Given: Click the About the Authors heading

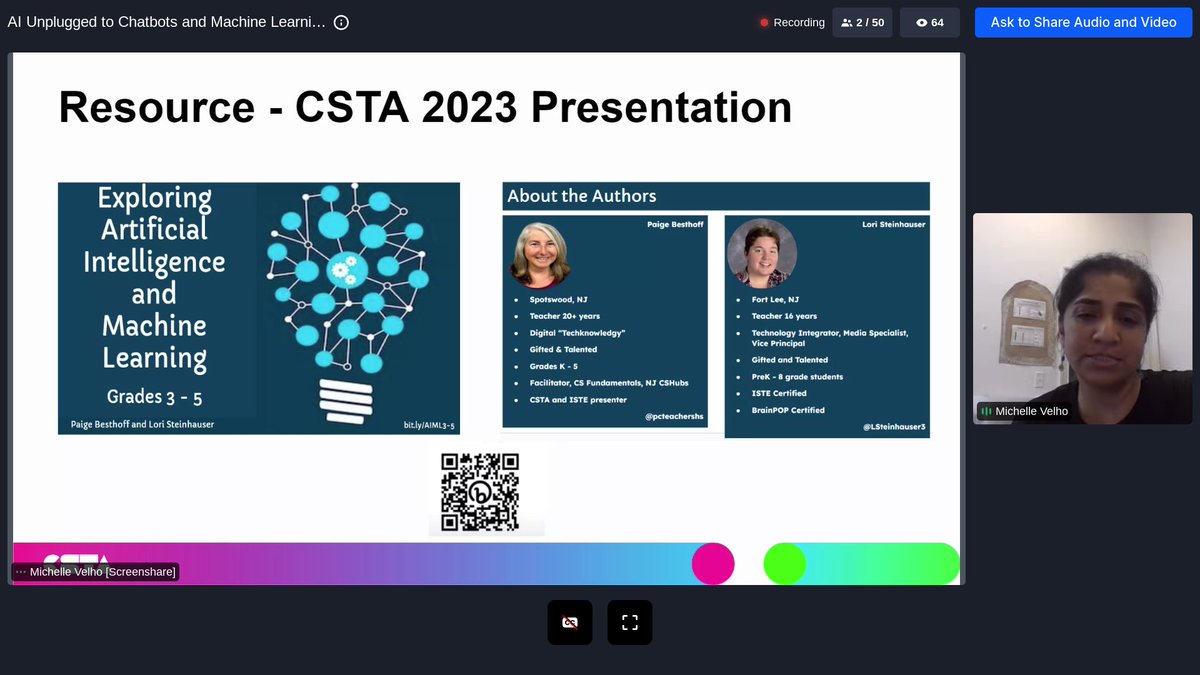Looking at the screenshot, I should click(x=582, y=196).
